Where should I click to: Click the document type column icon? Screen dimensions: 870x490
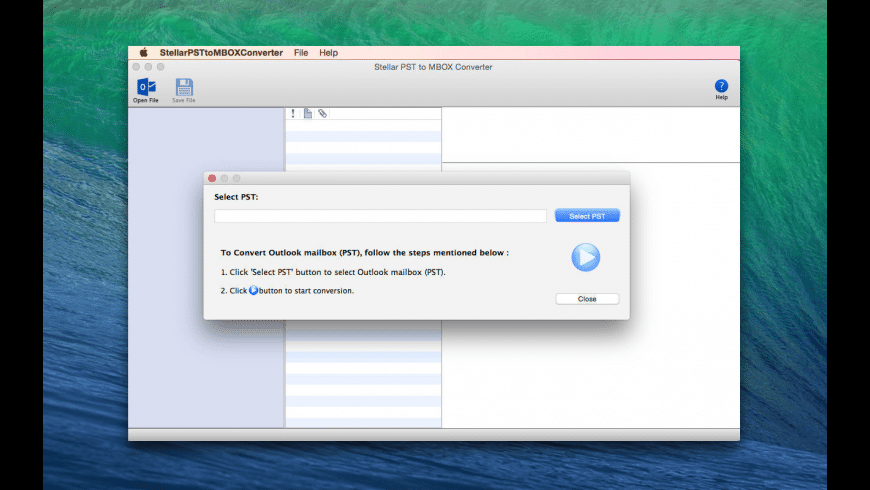pos(307,113)
